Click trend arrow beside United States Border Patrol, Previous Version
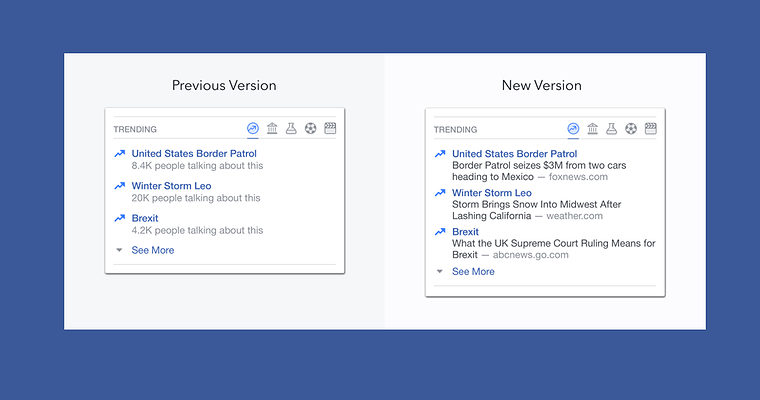 pyautogui.click(x=119, y=154)
